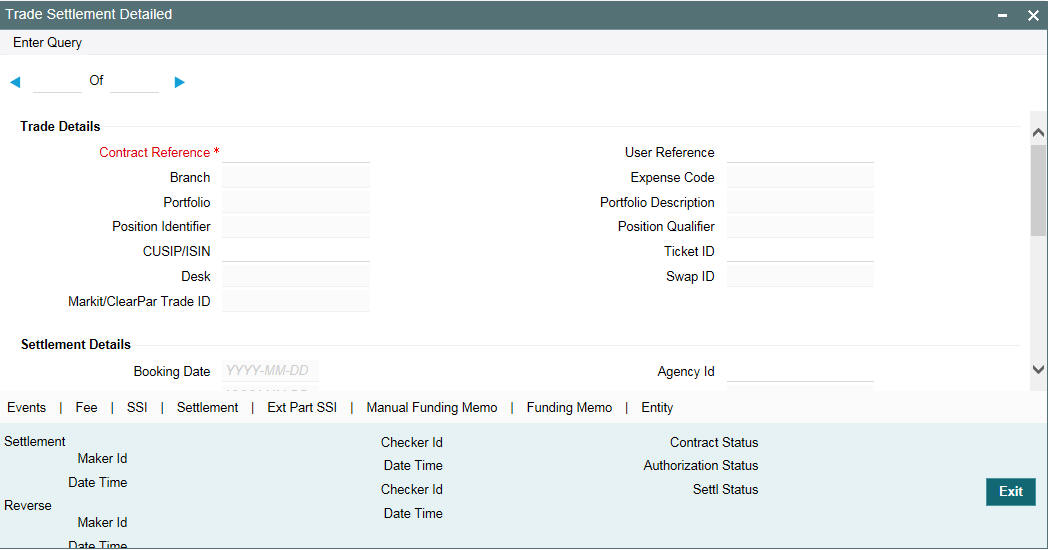Screen dimensions: 1048x550
Task: Open the Enter Query menu item
Action: [x=47, y=43]
